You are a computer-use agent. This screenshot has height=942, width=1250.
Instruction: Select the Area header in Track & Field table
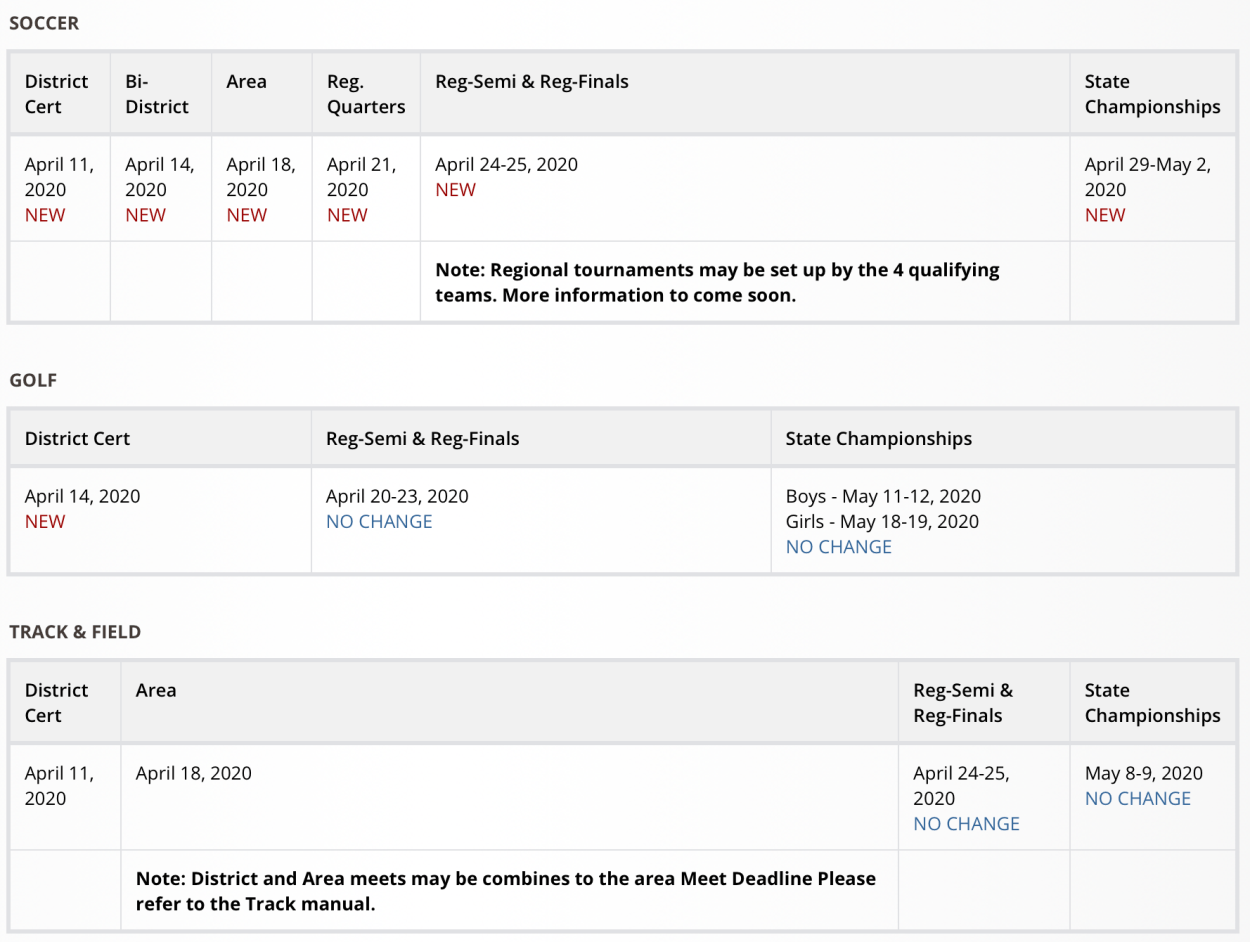click(x=156, y=690)
